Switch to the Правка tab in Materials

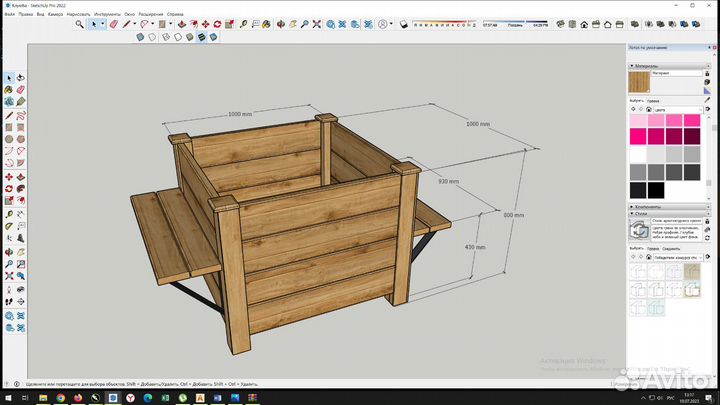click(x=653, y=101)
